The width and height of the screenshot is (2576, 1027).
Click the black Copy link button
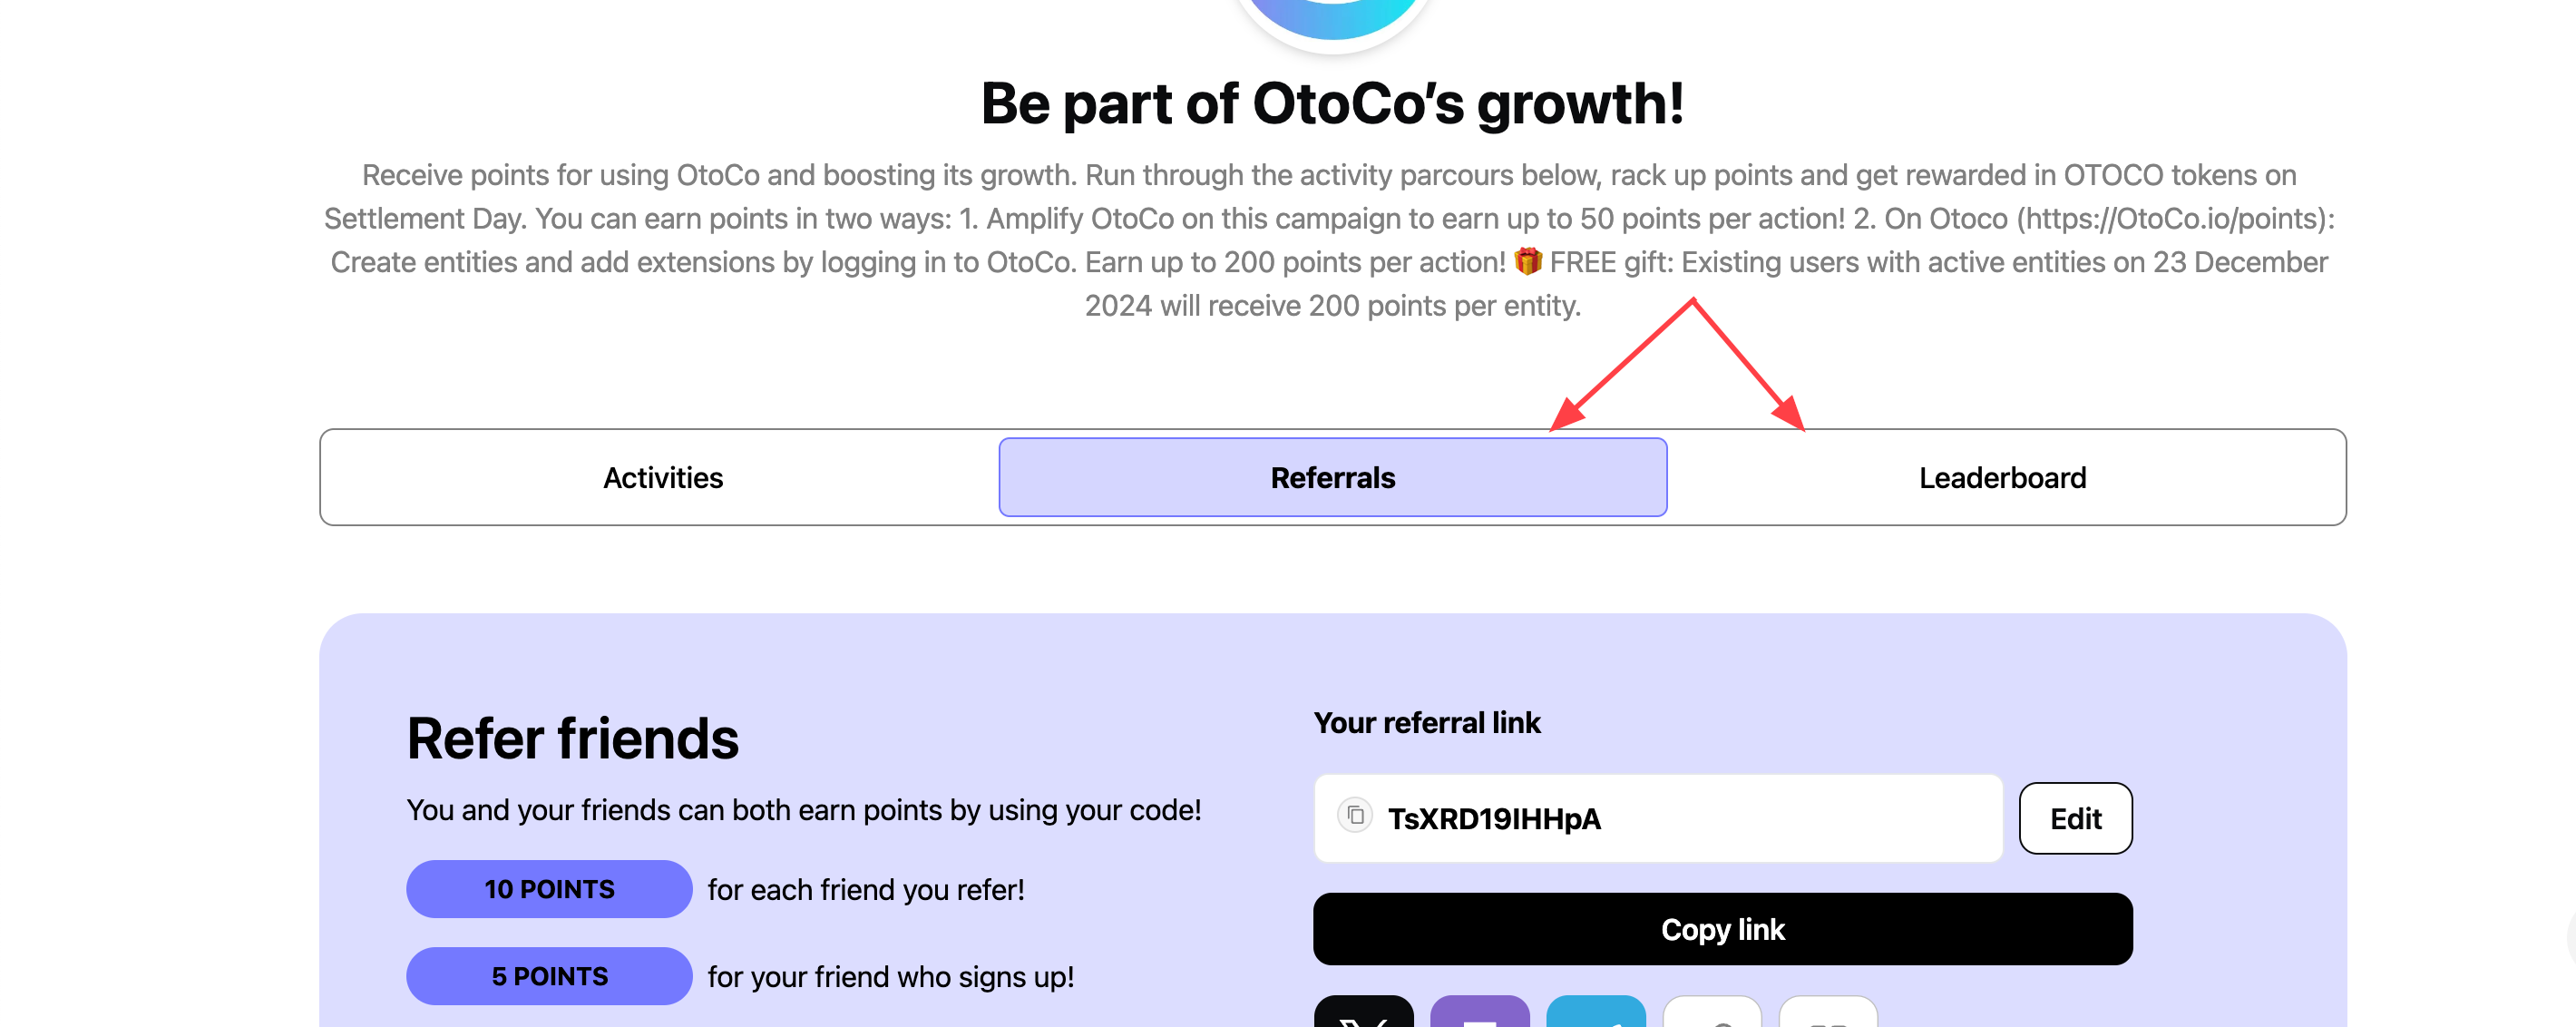pos(1722,929)
